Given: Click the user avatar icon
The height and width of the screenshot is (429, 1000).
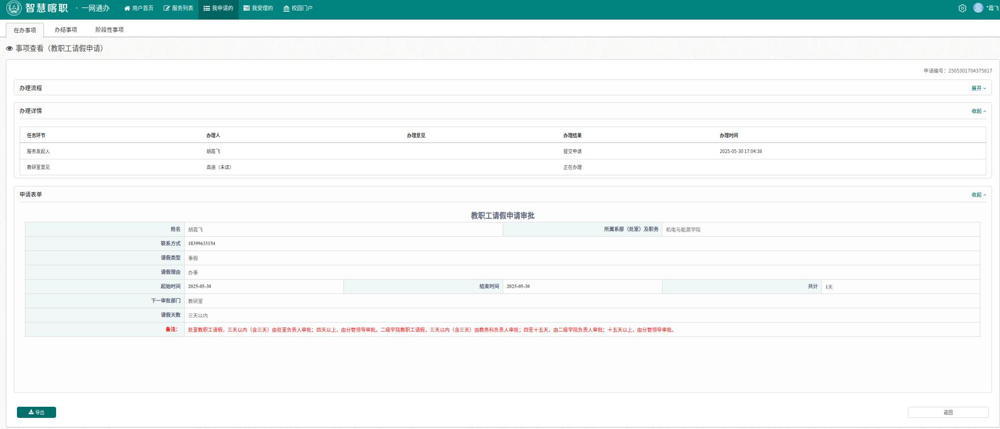Looking at the screenshot, I should pos(978,8).
